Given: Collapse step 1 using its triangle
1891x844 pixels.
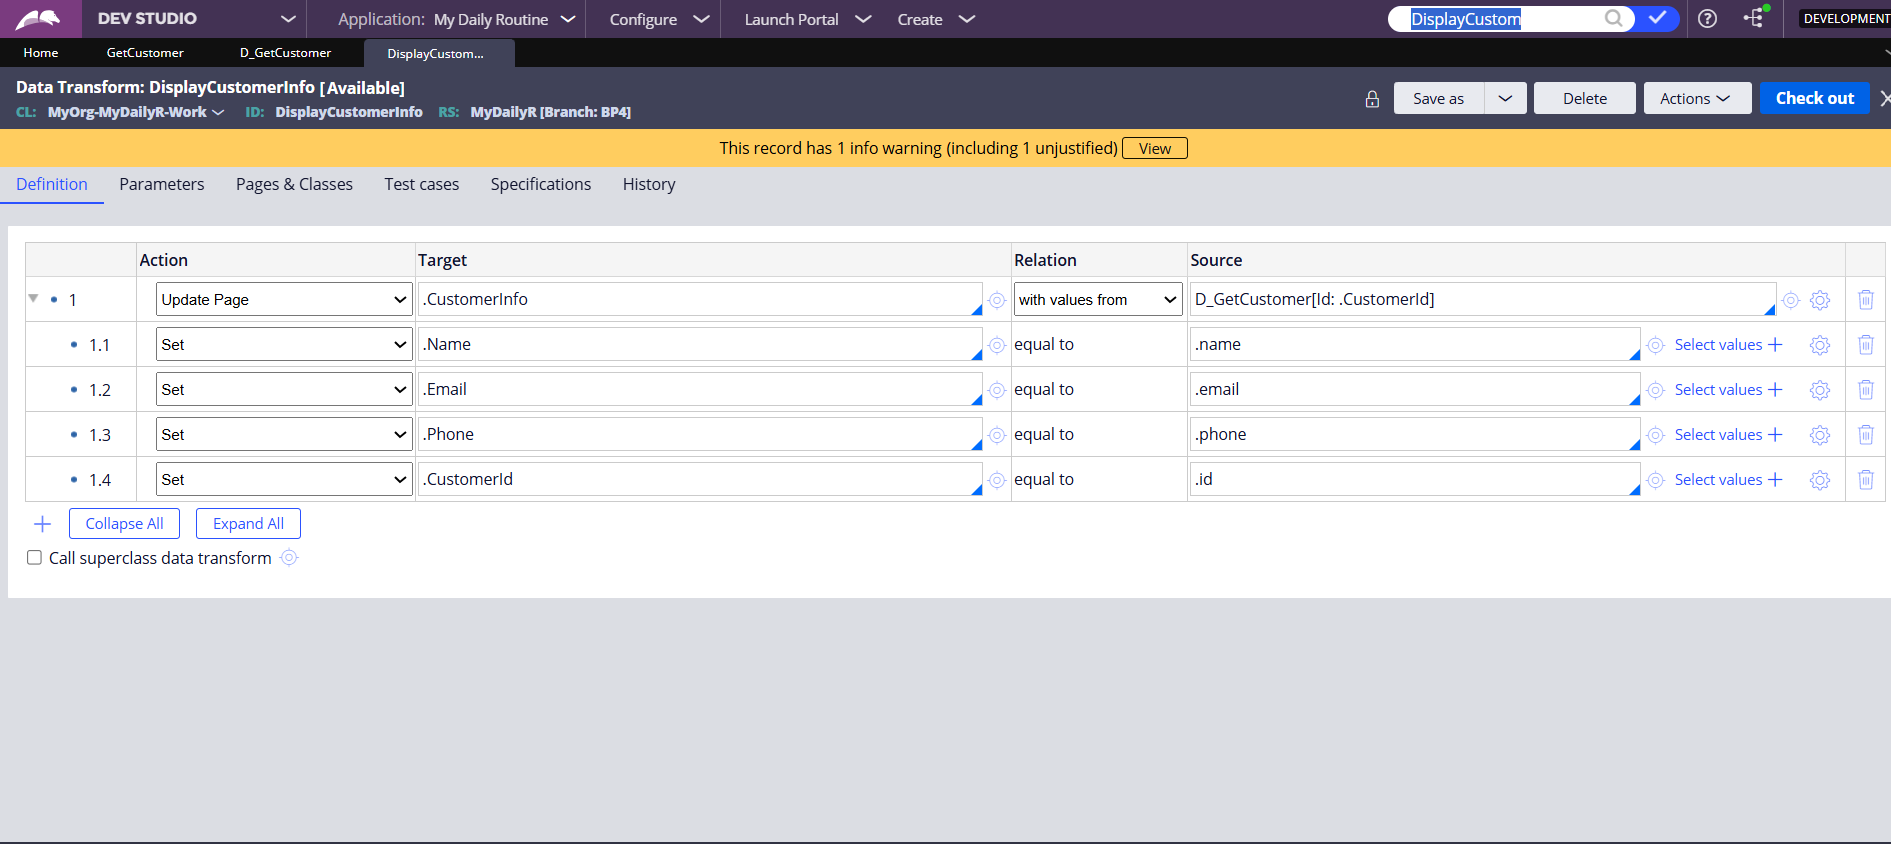Looking at the screenshot, I should coord(33,299).
